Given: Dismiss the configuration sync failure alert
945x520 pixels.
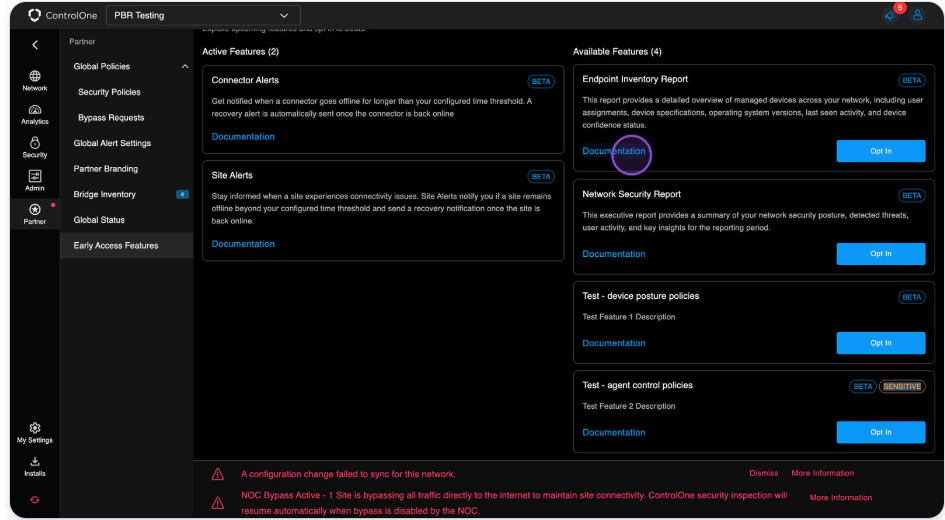Looking at the screenshot, I should (x=764, y=473).
